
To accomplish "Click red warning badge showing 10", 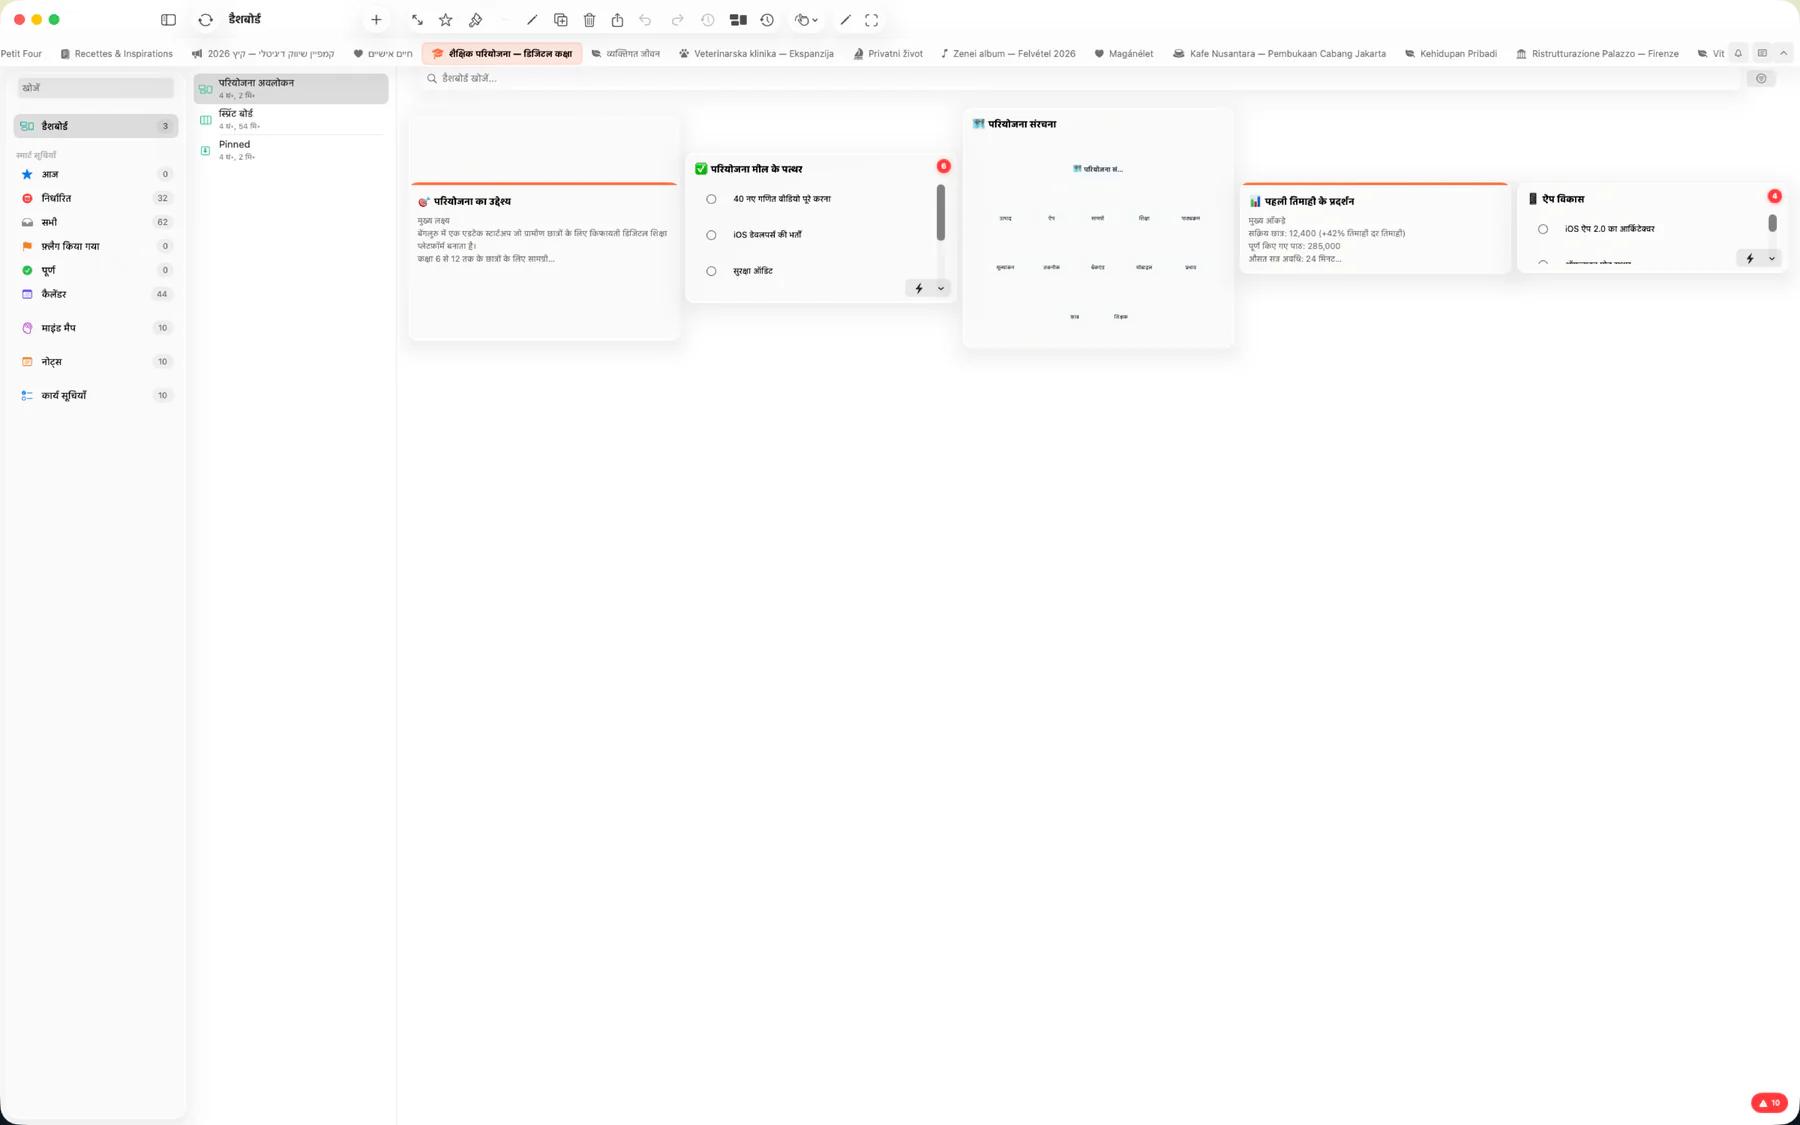I will [1769, 1103].
